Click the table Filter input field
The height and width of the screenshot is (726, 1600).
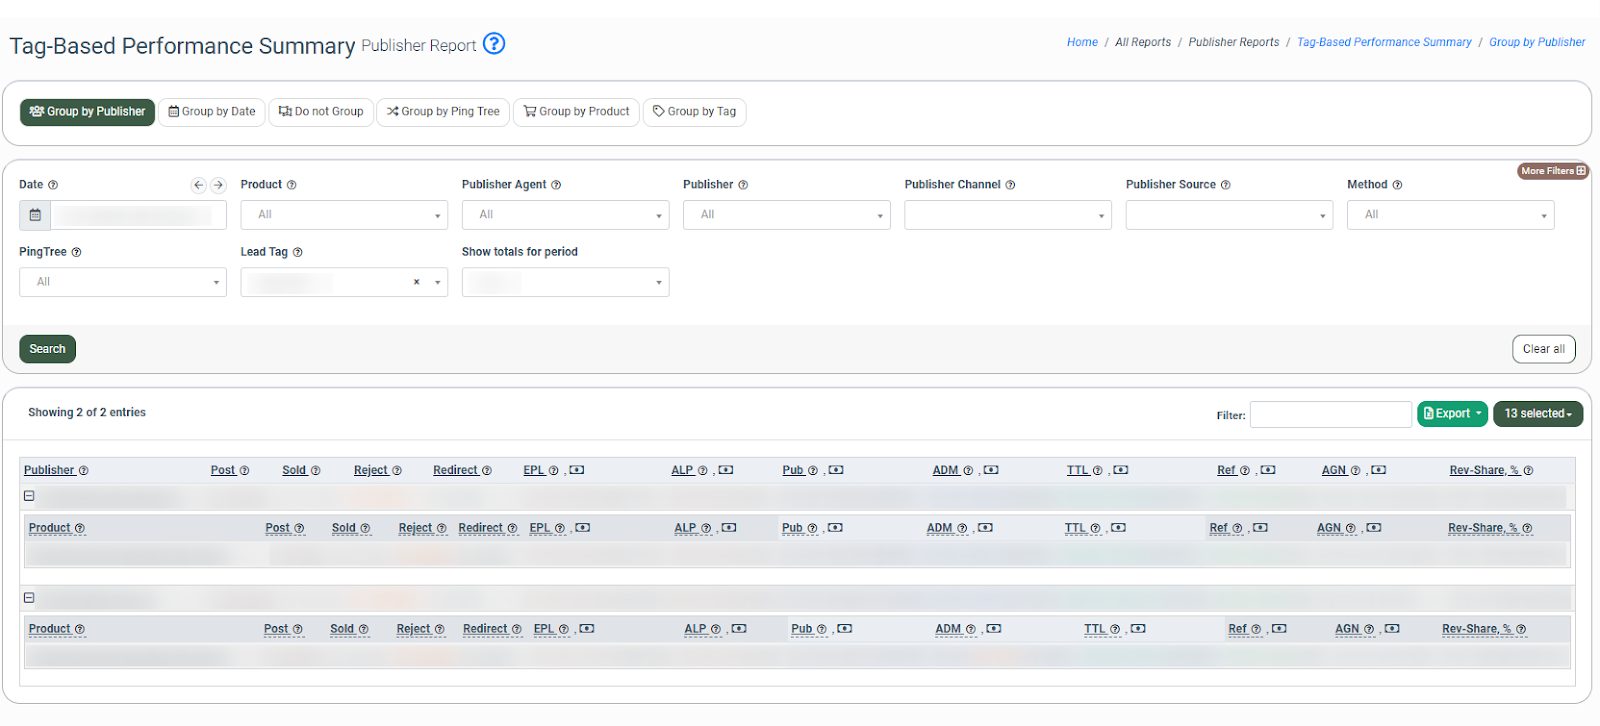(x=1330, y=414)
